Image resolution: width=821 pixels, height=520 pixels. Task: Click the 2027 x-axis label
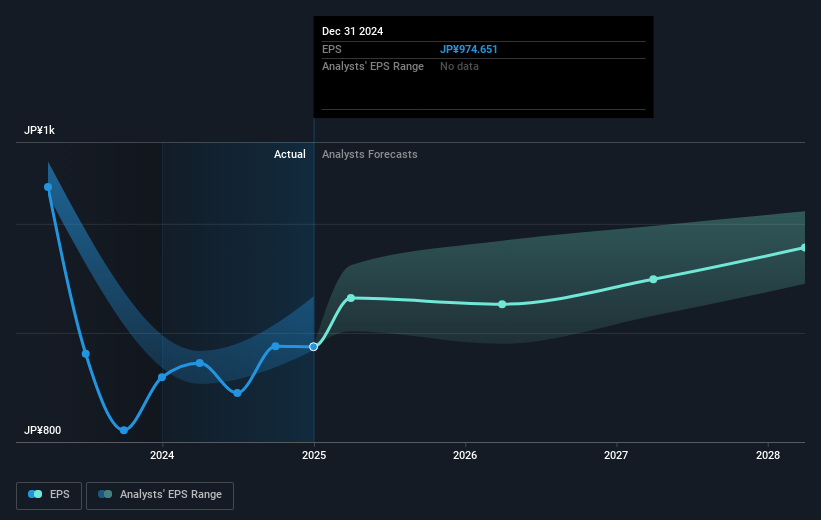(616, 455)
